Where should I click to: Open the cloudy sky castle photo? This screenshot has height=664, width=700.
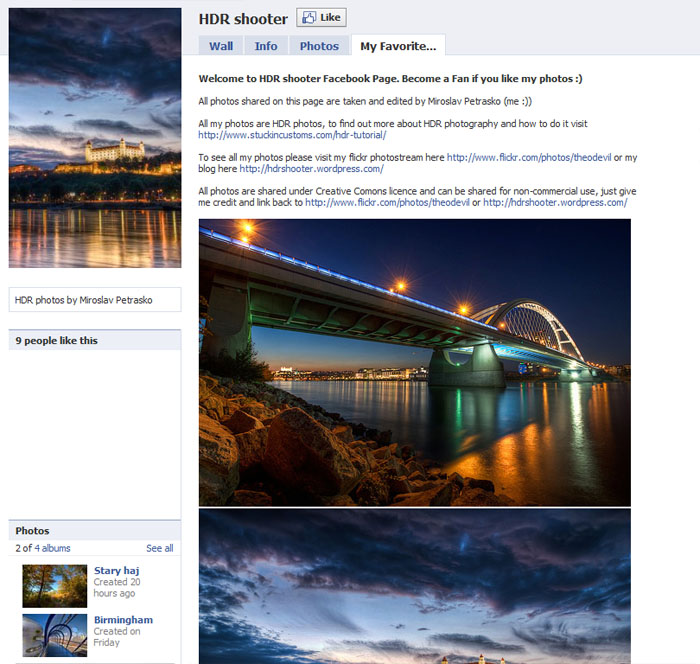click(415, 586)
